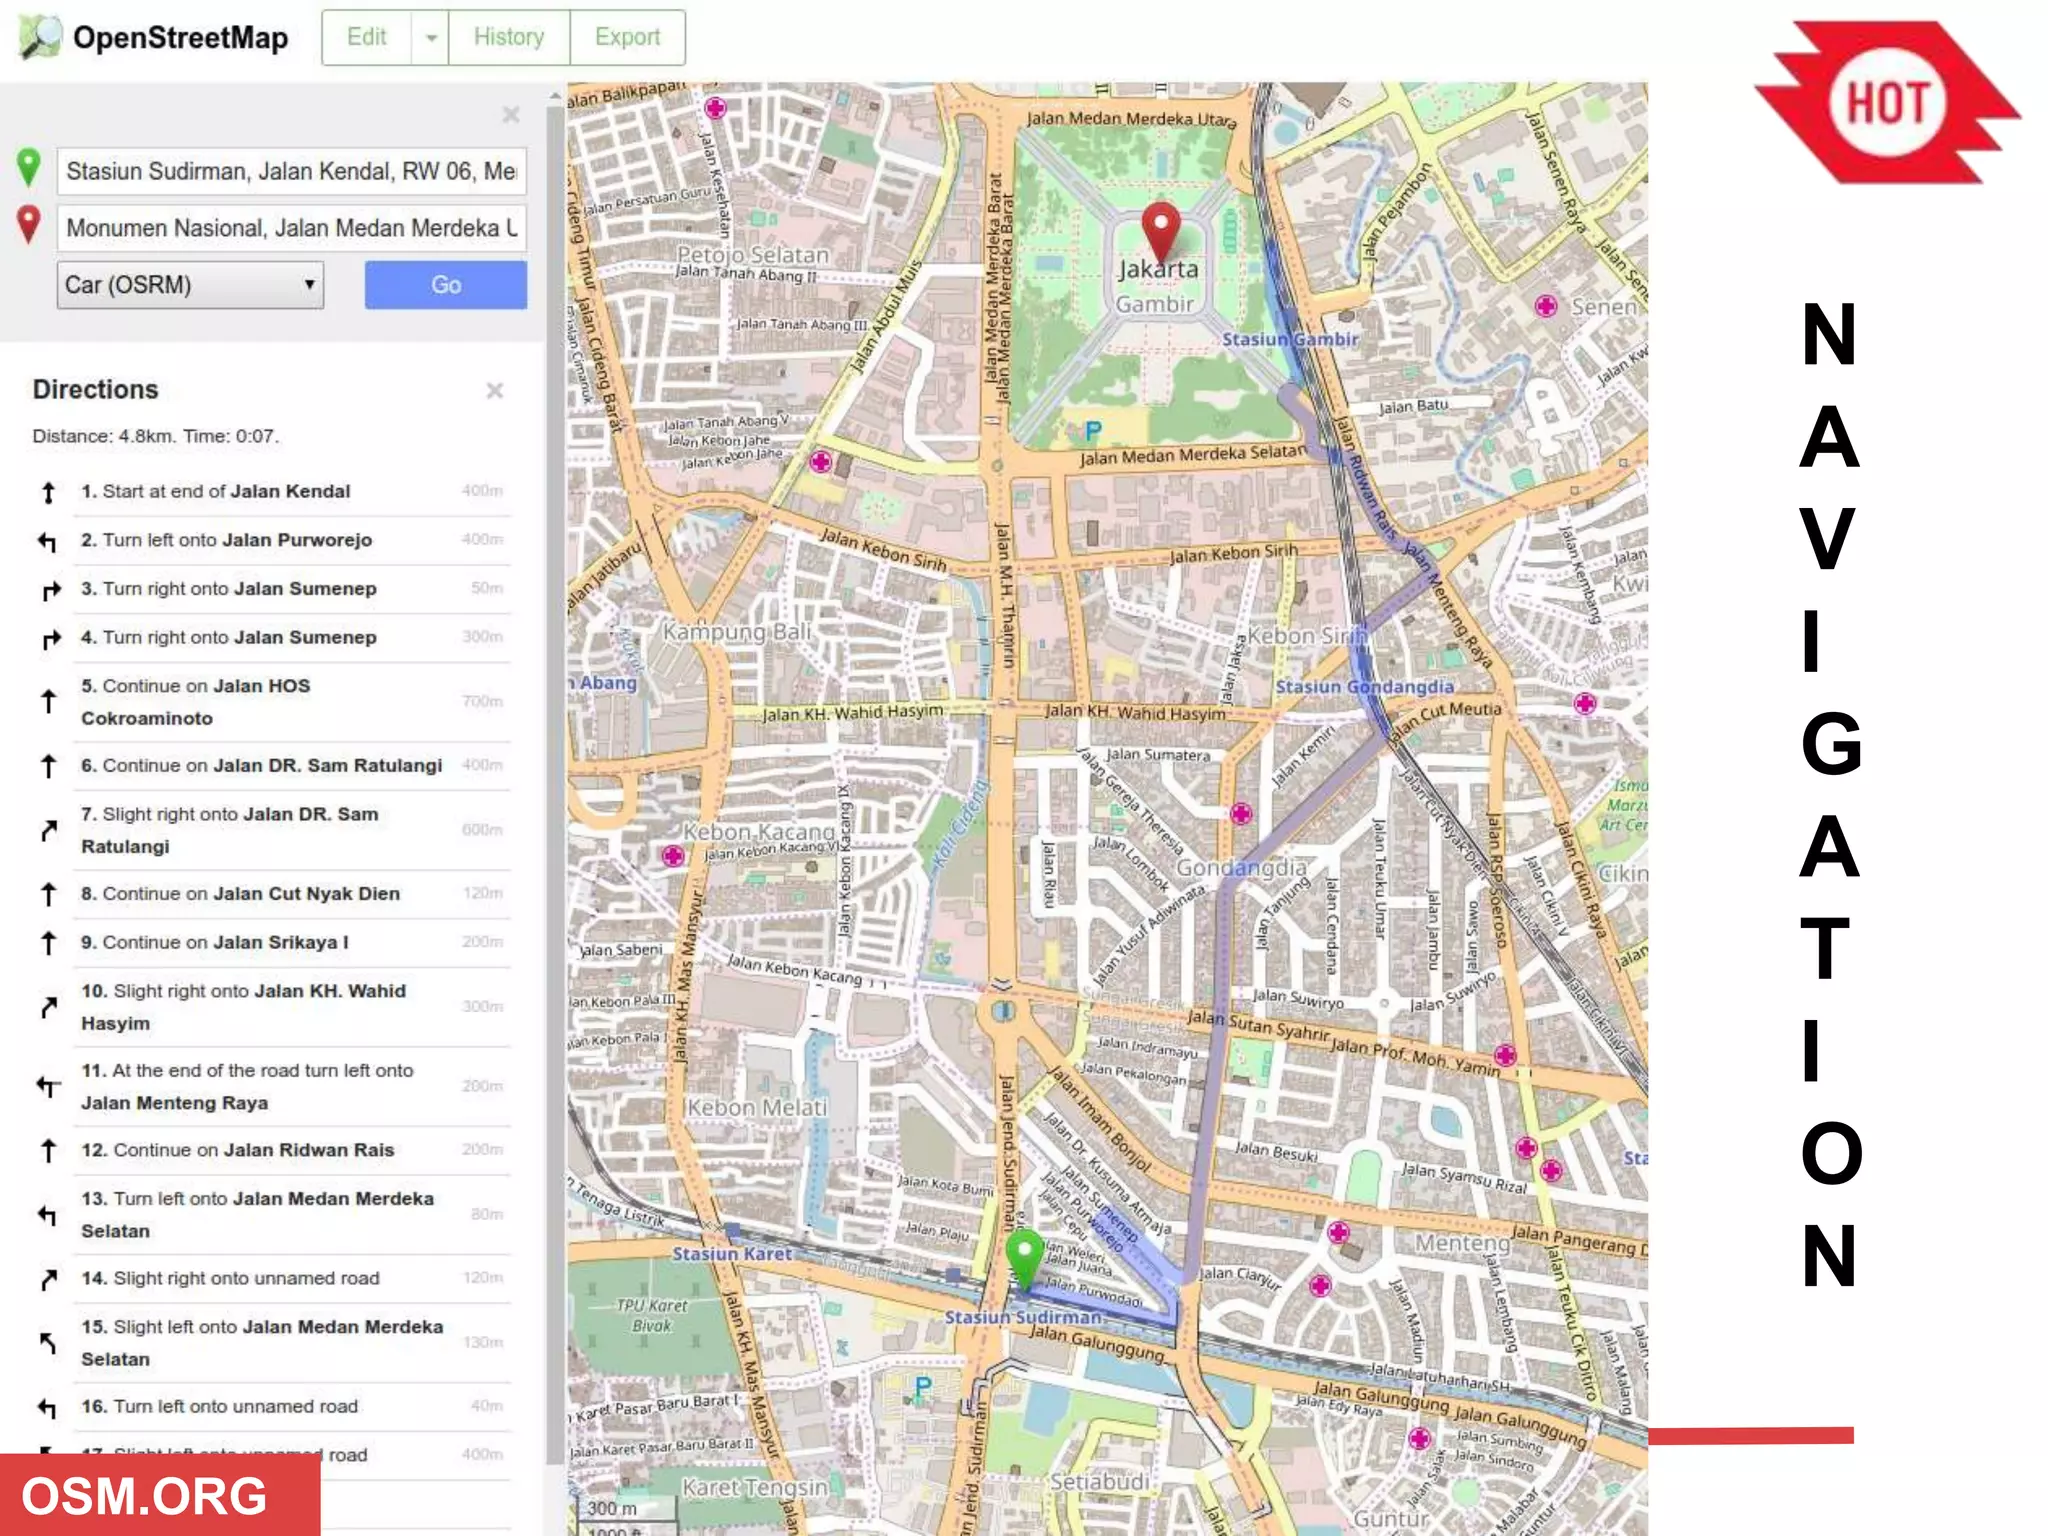The width and height of the screenshot is (2048, 1536).
Task: Click the blue parking icon near Jalan Medan Merdeka Selatan
Action: (1092, 431)
